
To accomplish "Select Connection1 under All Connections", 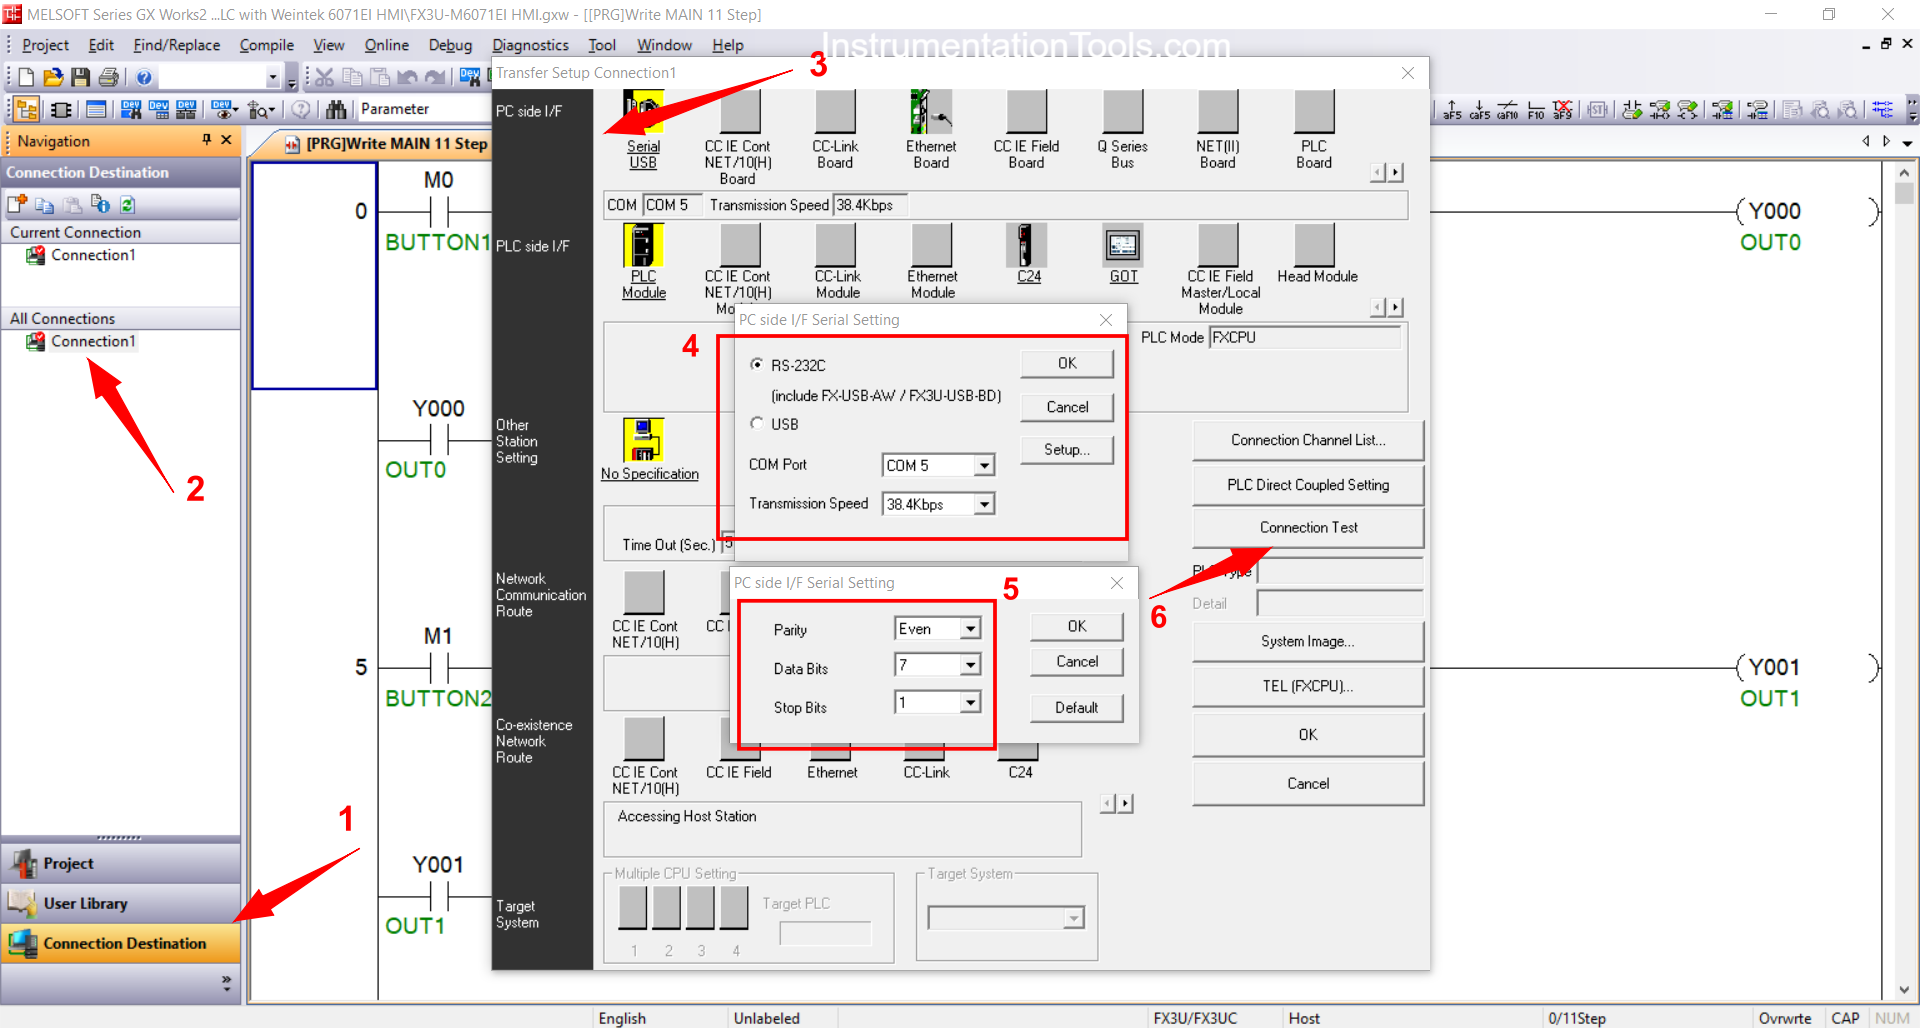I will [92, 341].
